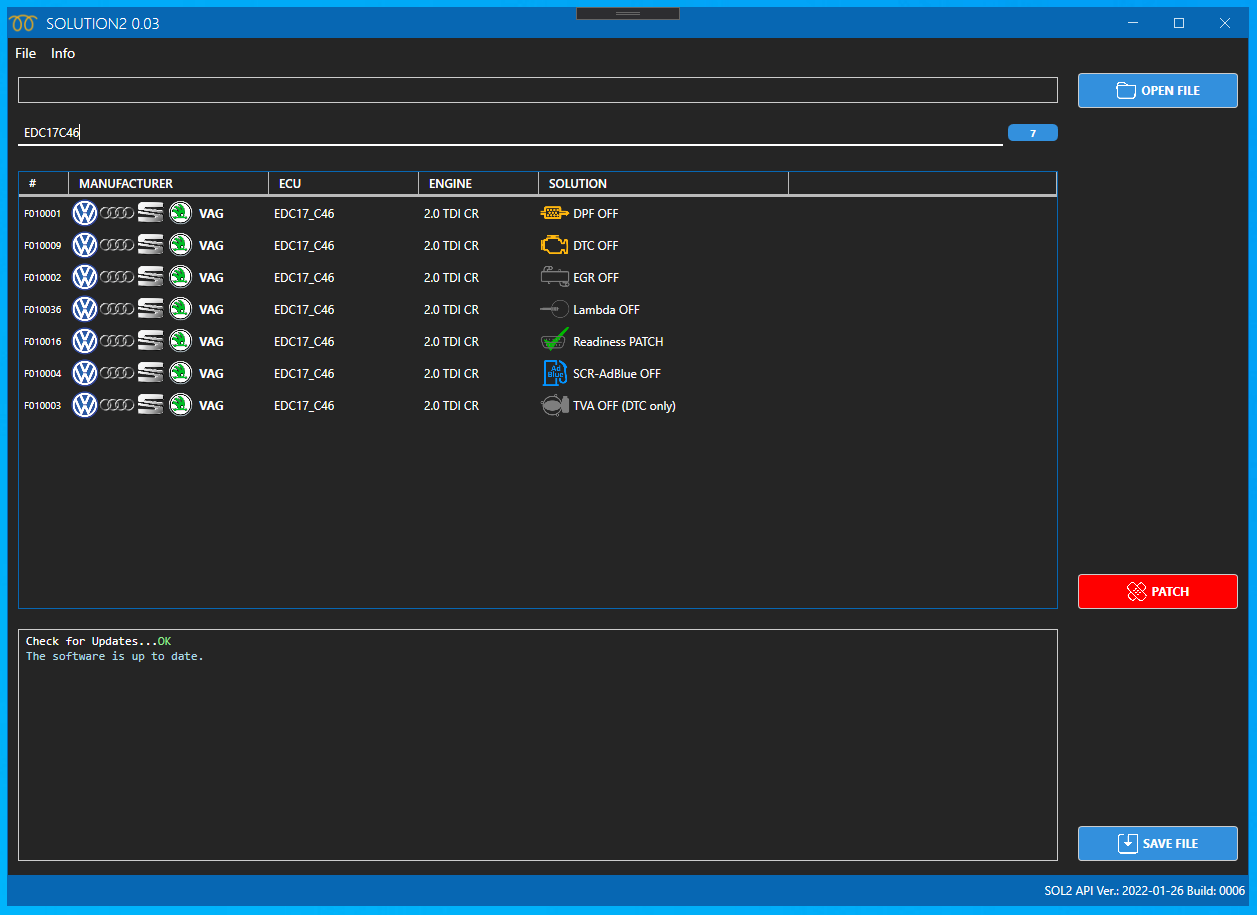Open the File menu

click(x=26, y=53)
